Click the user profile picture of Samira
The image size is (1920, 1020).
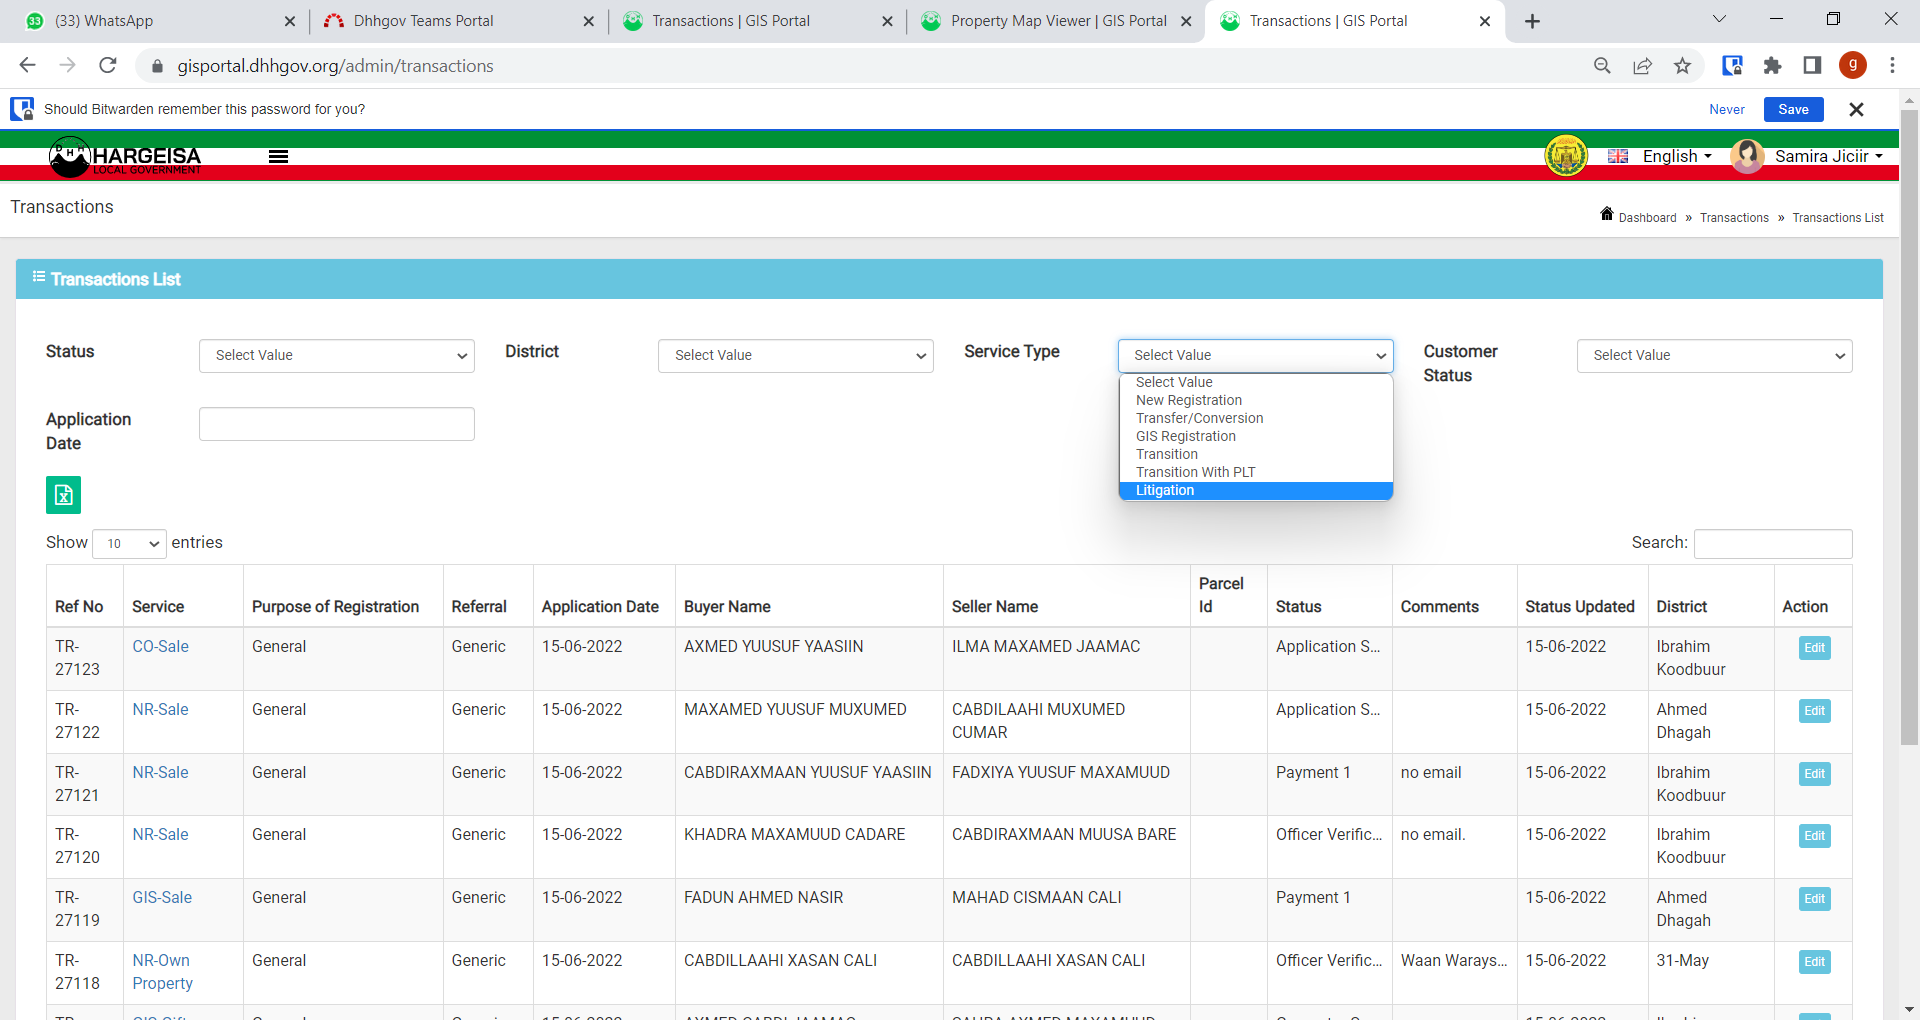[x=1747, y=156]
